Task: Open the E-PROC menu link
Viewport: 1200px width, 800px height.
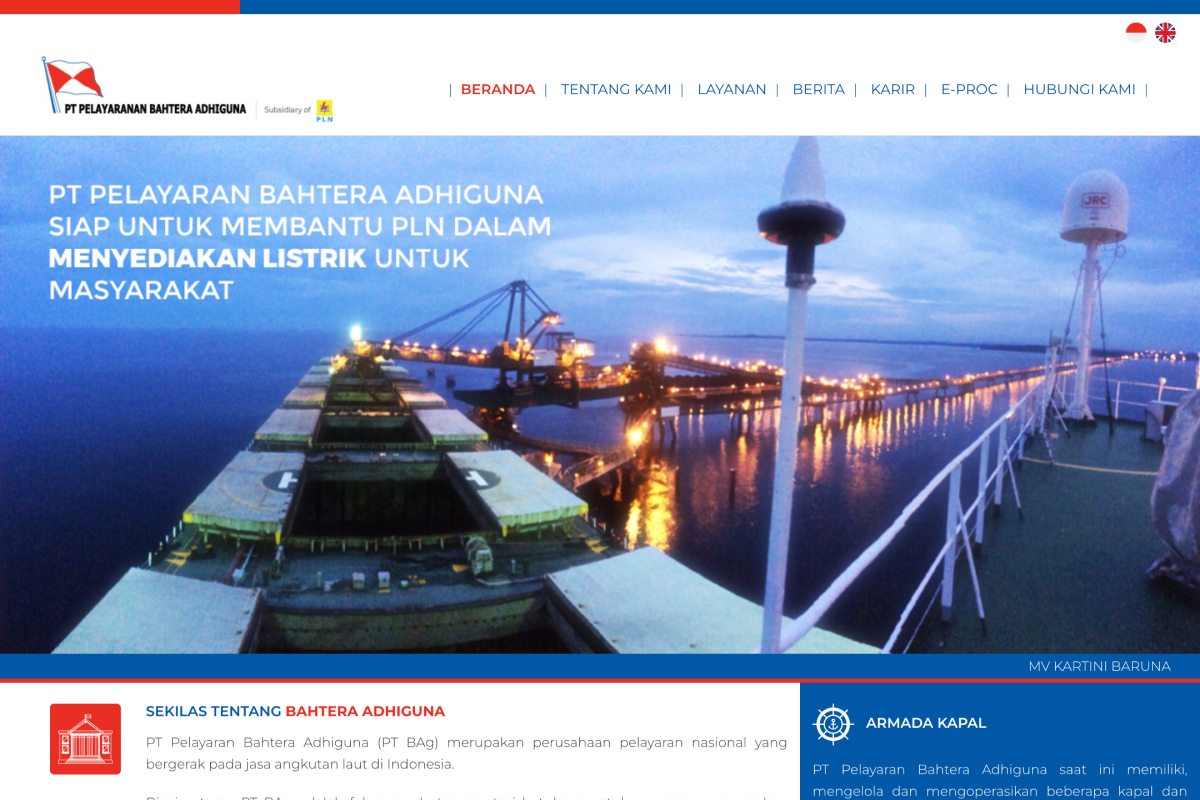Action: (969, 89)
